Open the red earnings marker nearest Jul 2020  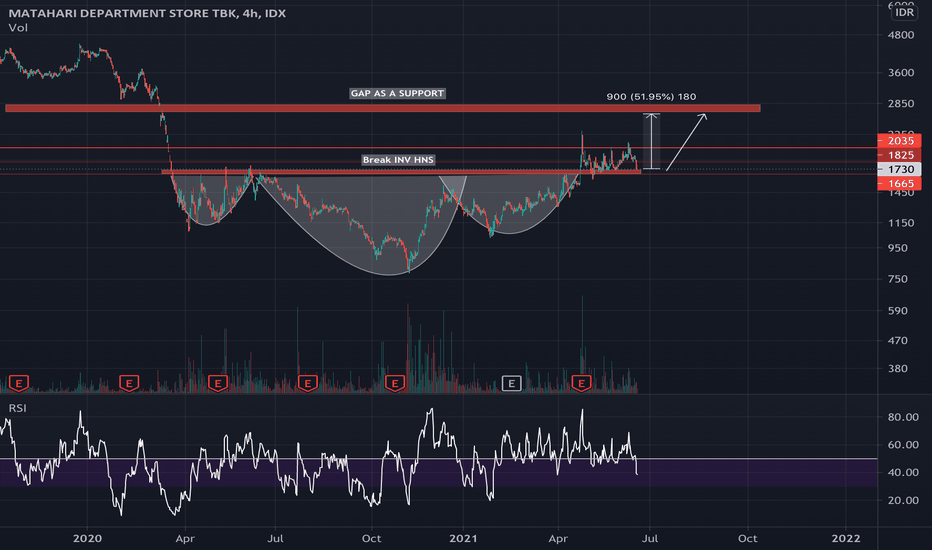pos(307,384)
